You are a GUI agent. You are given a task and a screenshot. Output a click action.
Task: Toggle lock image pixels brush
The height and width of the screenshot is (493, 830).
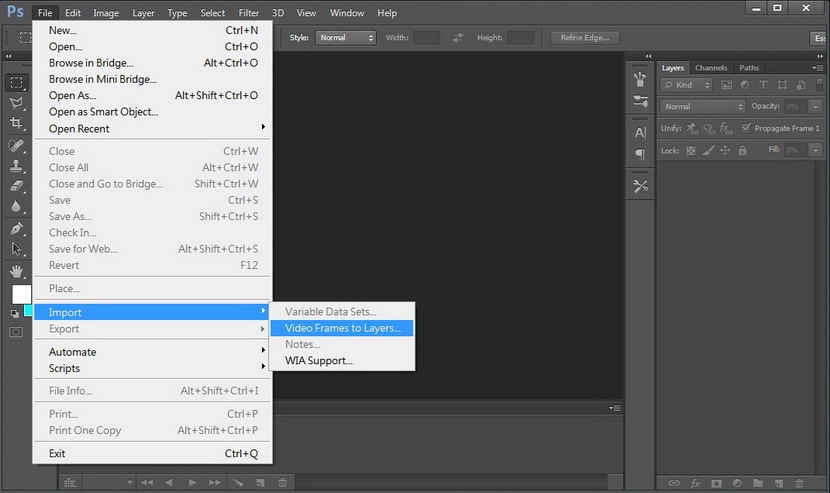tap(708, 150)
